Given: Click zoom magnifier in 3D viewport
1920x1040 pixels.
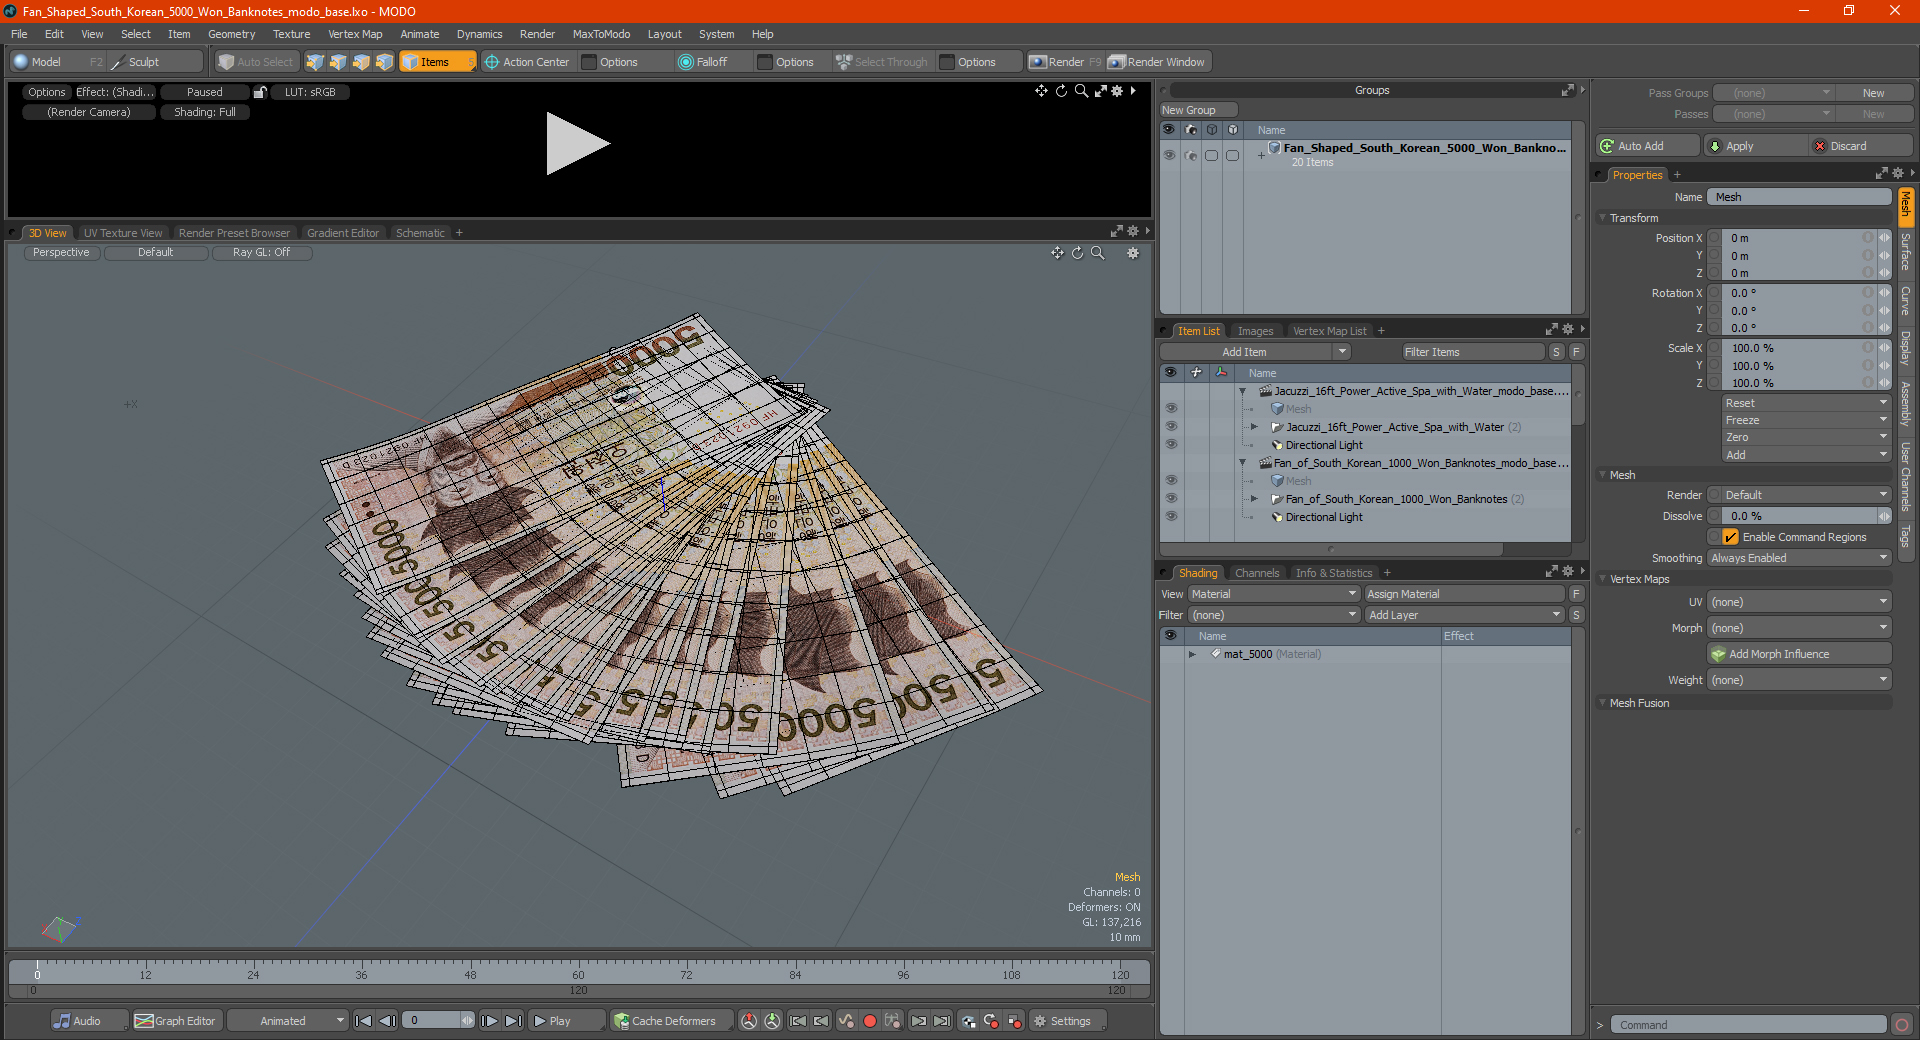Looking at the screenshot, I should 1098,253.
